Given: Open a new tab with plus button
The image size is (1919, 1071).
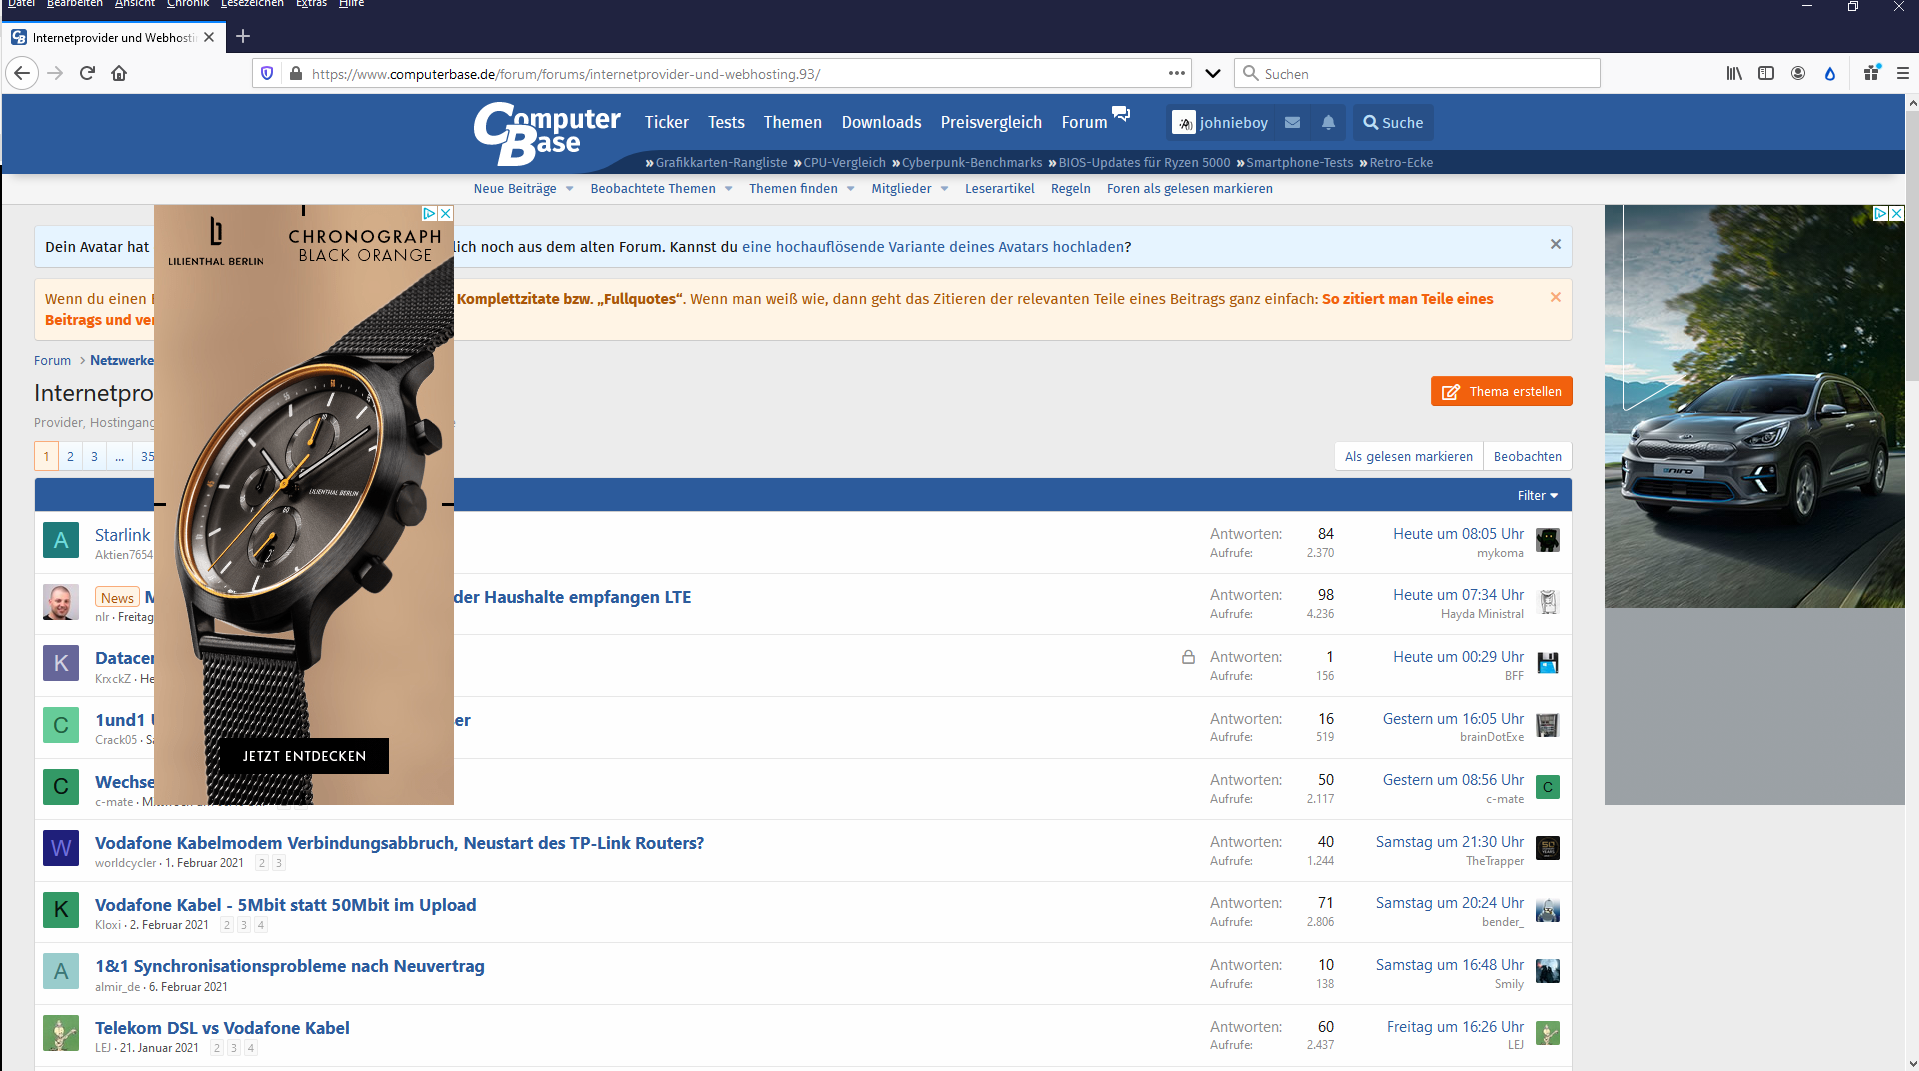Looking at the screenshot, I should tap(243, 37).
